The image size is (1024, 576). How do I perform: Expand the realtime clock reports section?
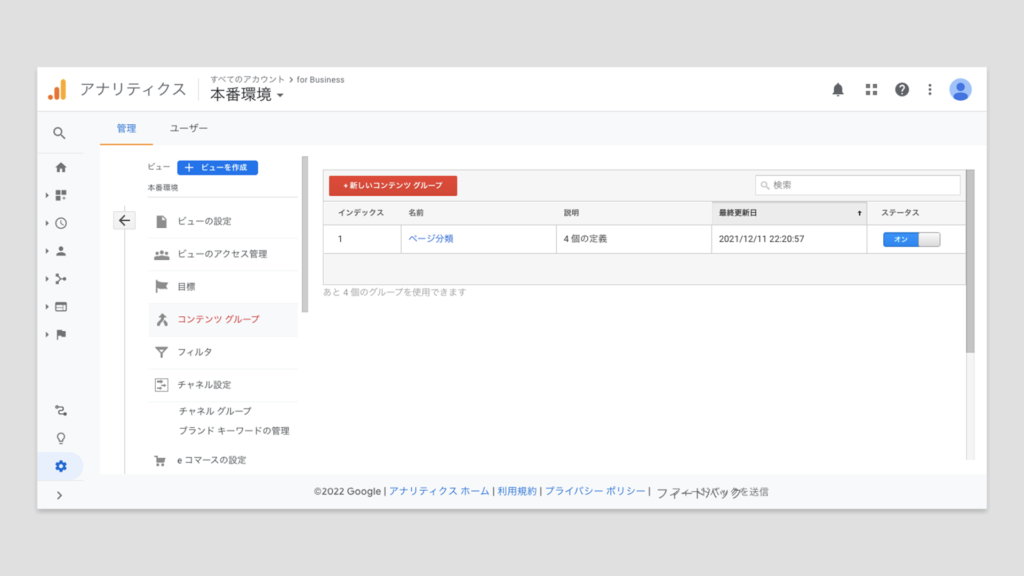[x=60, y=223]
